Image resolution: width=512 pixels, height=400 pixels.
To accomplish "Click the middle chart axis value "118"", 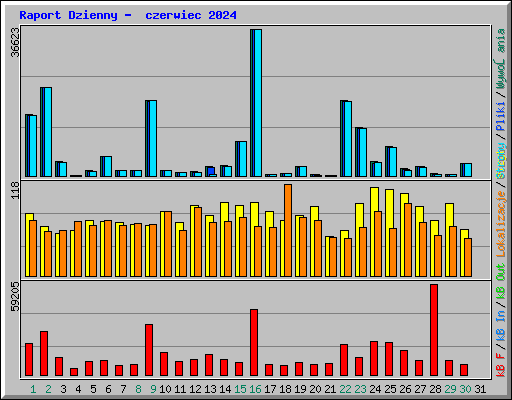I will coord(15,191).
